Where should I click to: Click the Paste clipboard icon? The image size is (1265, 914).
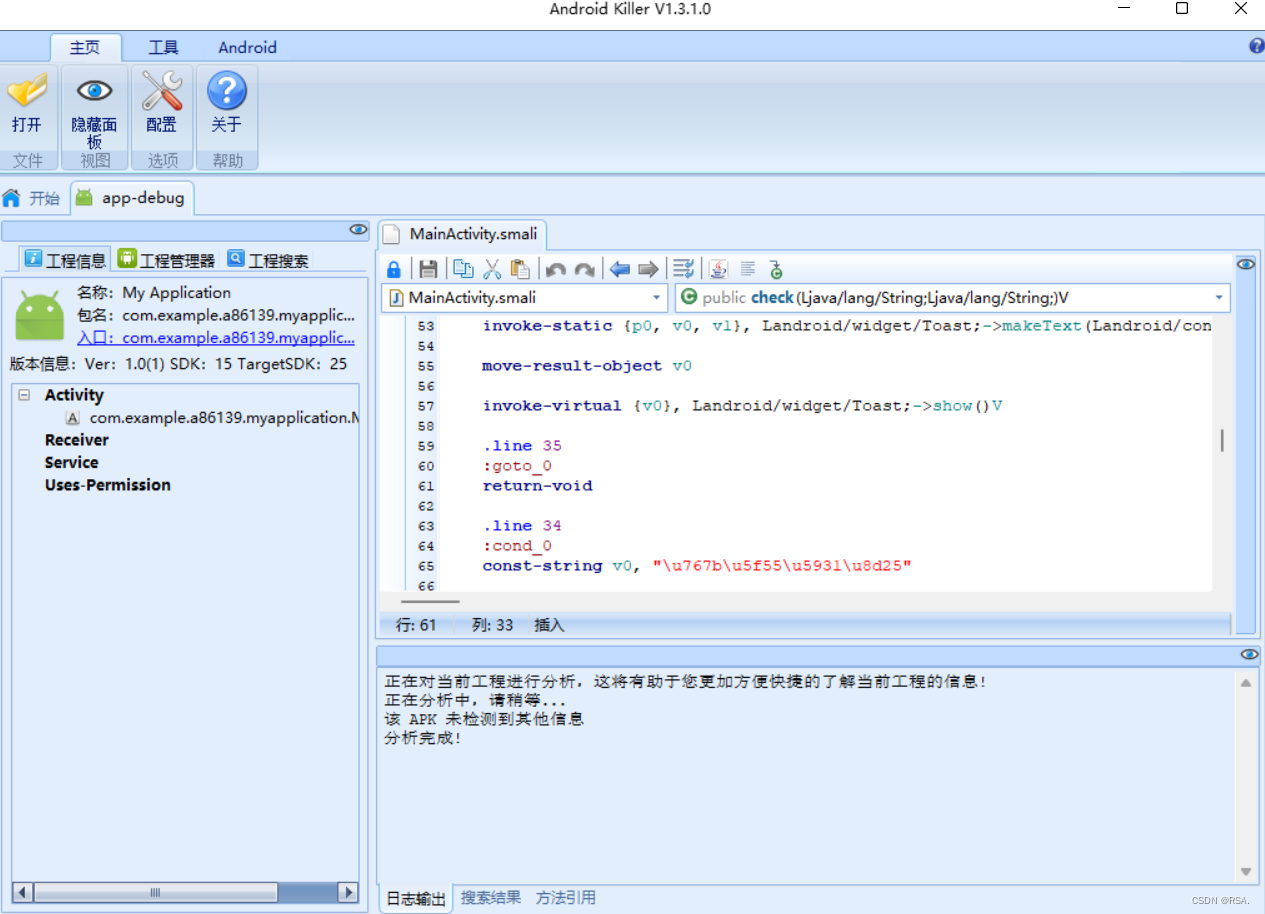tap(520, 269)
